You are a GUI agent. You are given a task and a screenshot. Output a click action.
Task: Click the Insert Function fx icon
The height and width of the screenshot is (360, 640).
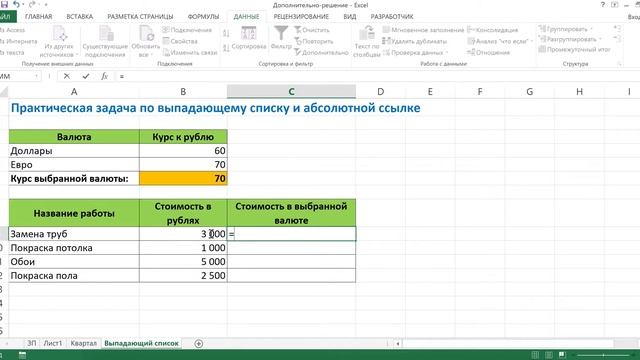pyautogui.click(x=104, y=76)
